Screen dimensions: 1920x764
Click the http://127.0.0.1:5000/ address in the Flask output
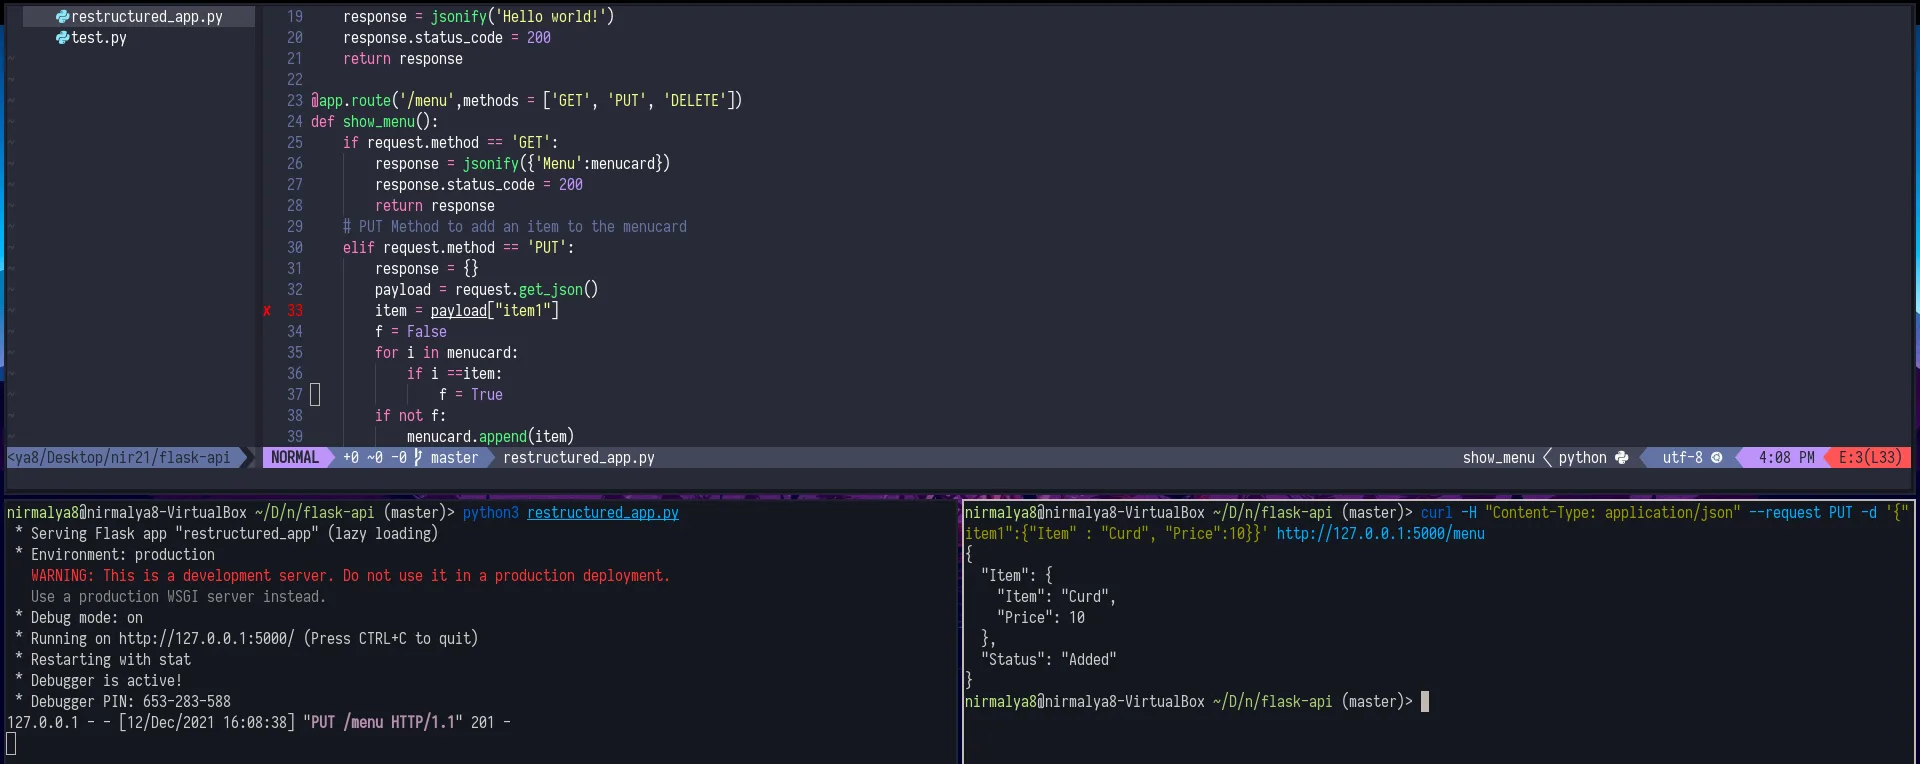(x=206, y=639)
